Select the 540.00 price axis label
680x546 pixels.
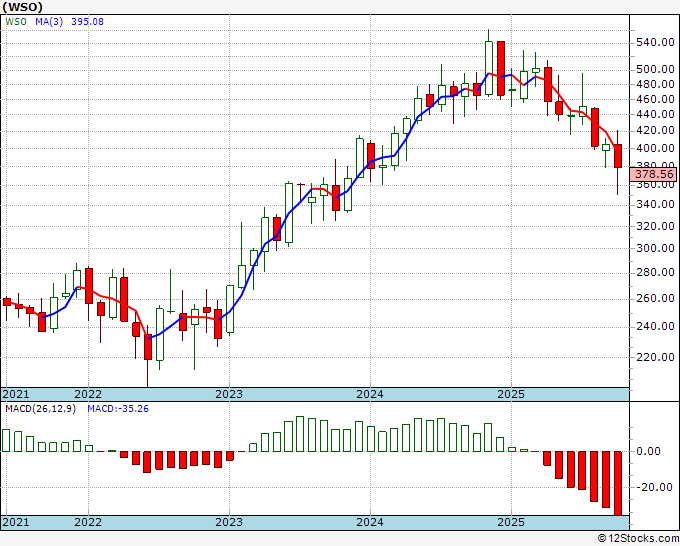pyautogui.click(x=655, y=43)
